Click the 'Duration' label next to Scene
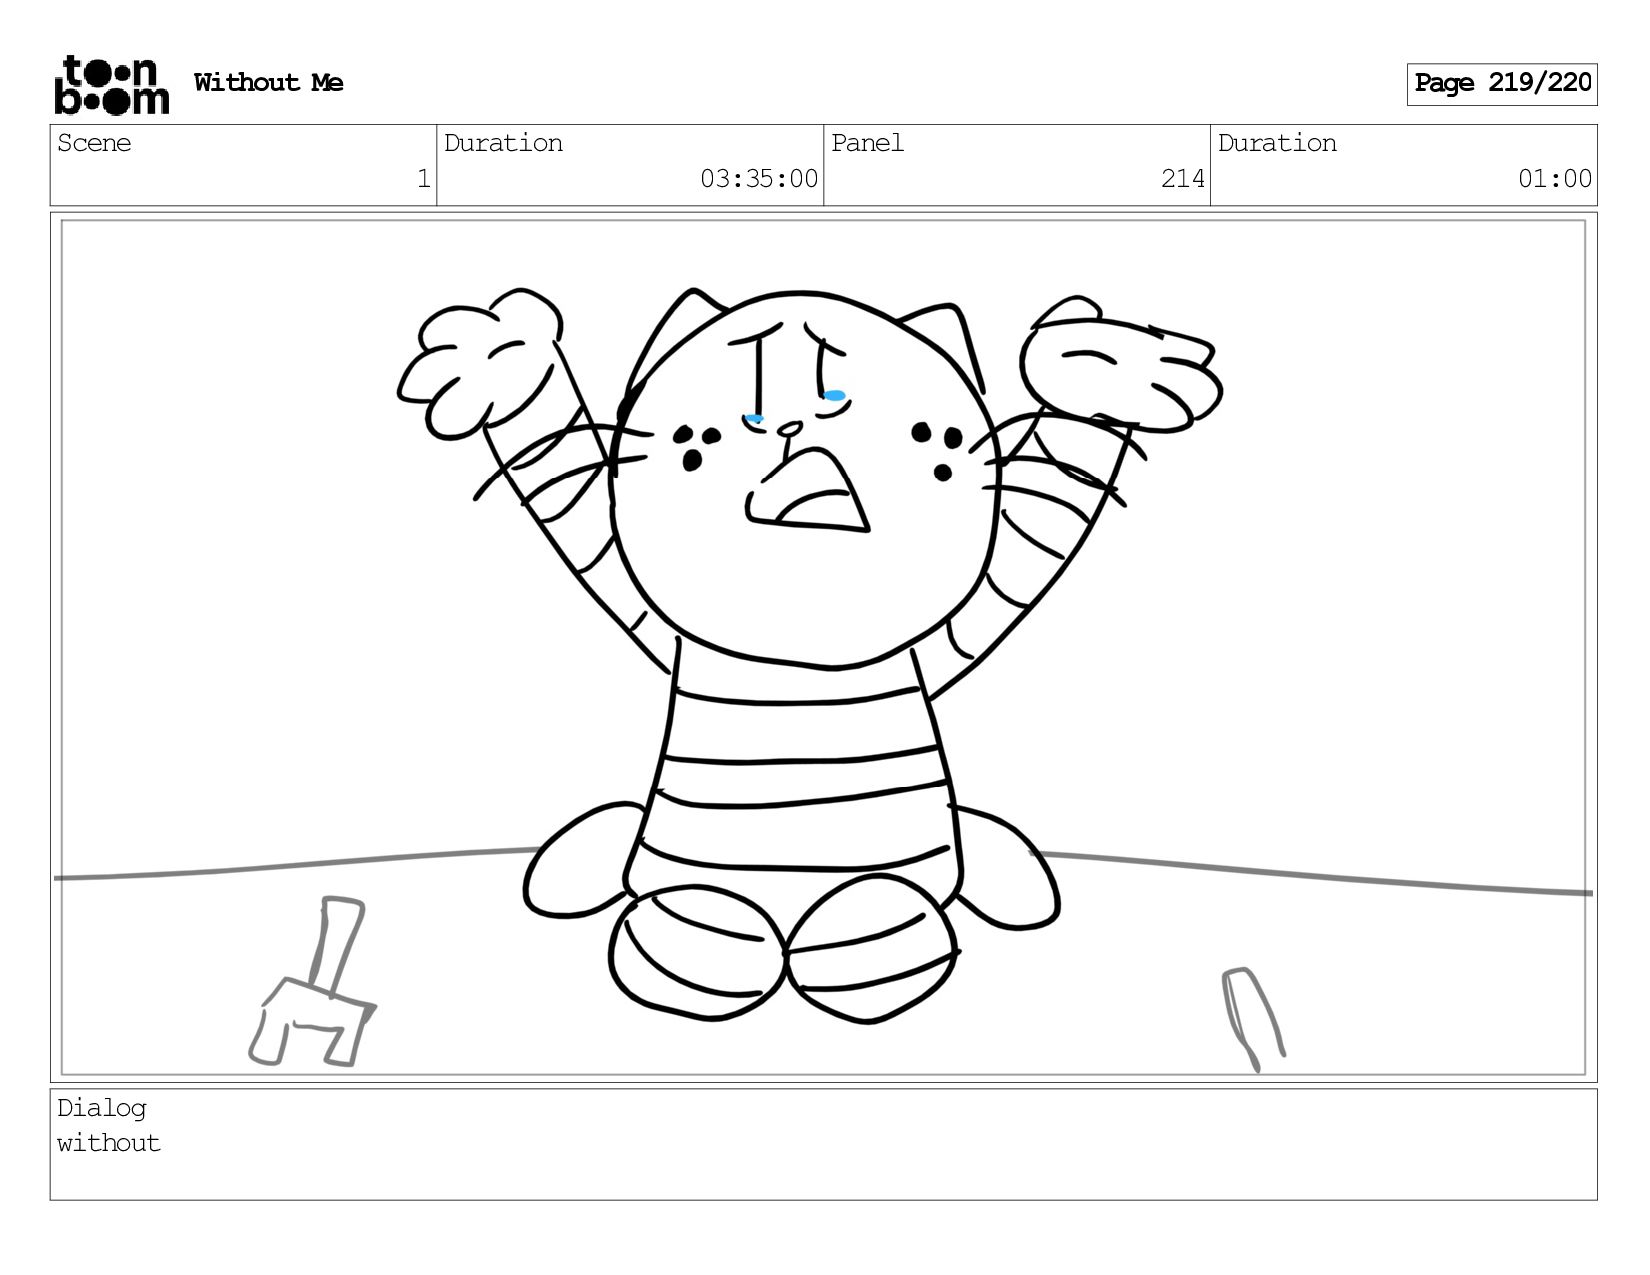 pos(503,143)
